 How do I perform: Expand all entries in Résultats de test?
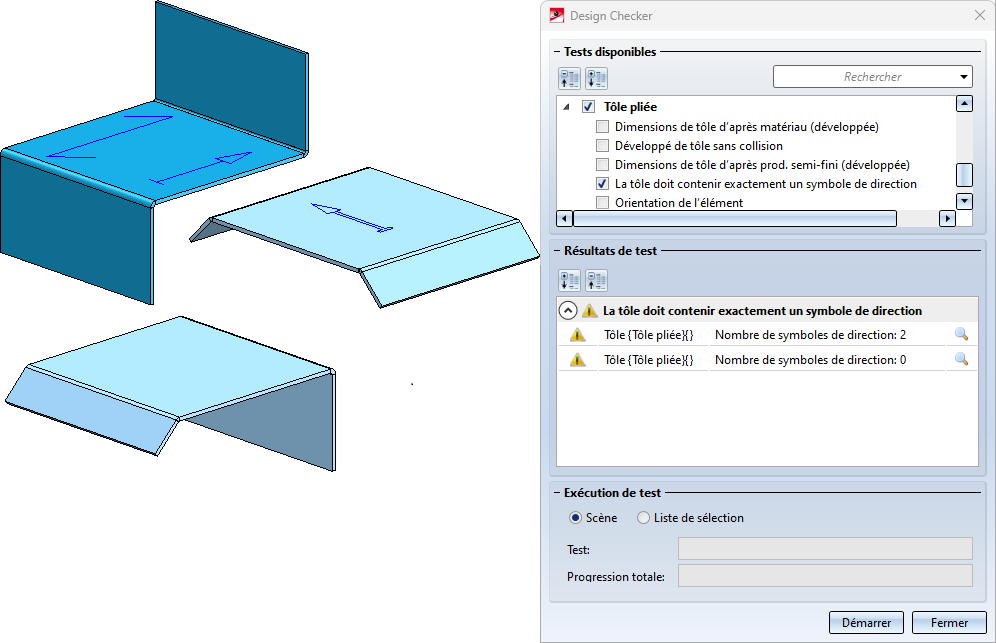click(570, 280)
